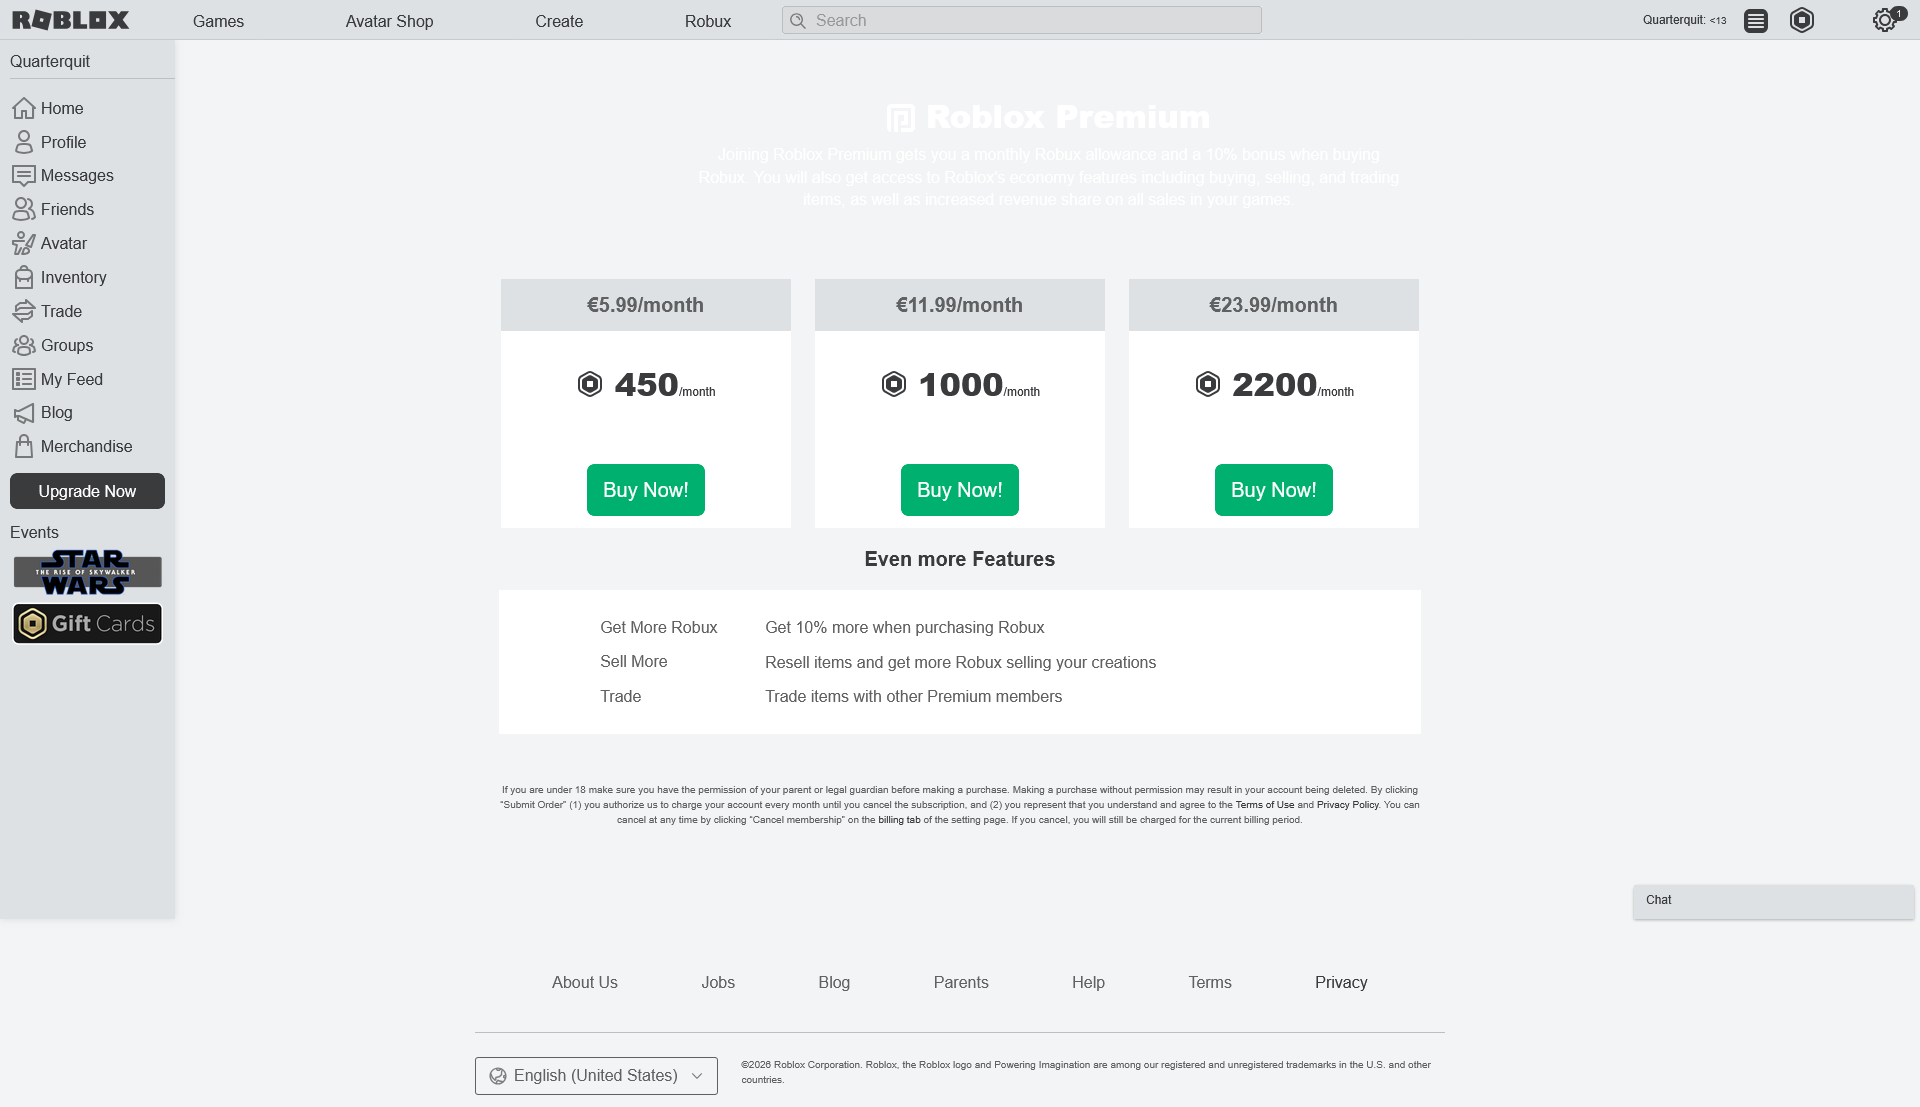The image size is (1920, 1107).
Task: Click the Avatar icon in sidebar
Action: pos(24,243)
